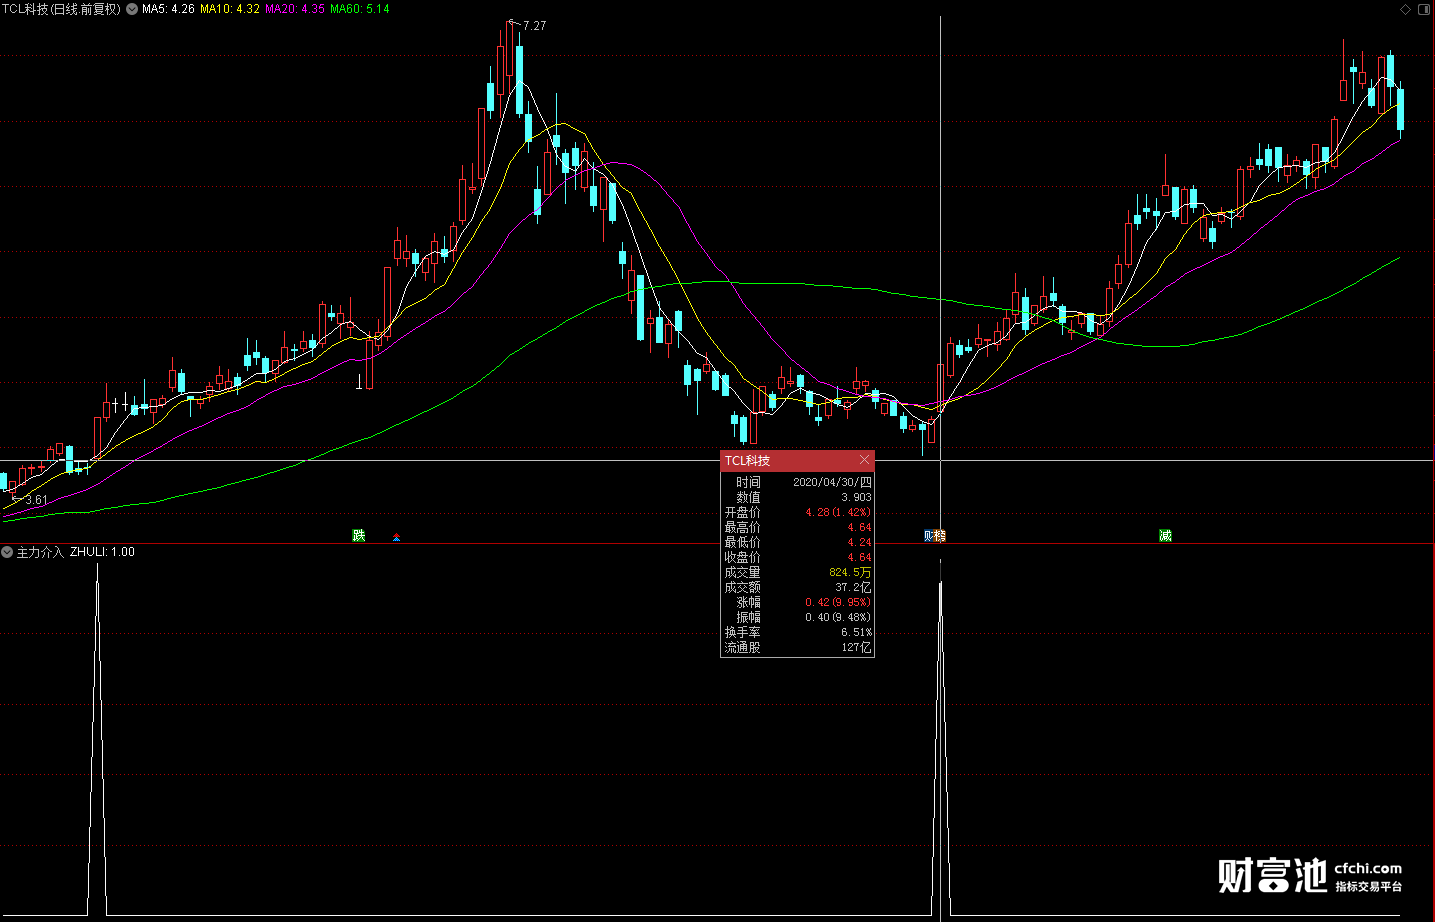The width and height of the screenshot is (1435, 922).
Task: Click the green 减 event marker
Action: (x=1165, y=536)
